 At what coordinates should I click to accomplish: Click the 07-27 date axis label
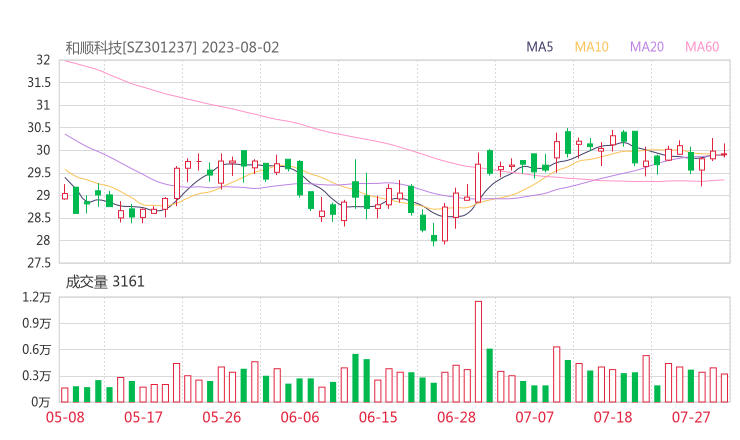(691, 417)
